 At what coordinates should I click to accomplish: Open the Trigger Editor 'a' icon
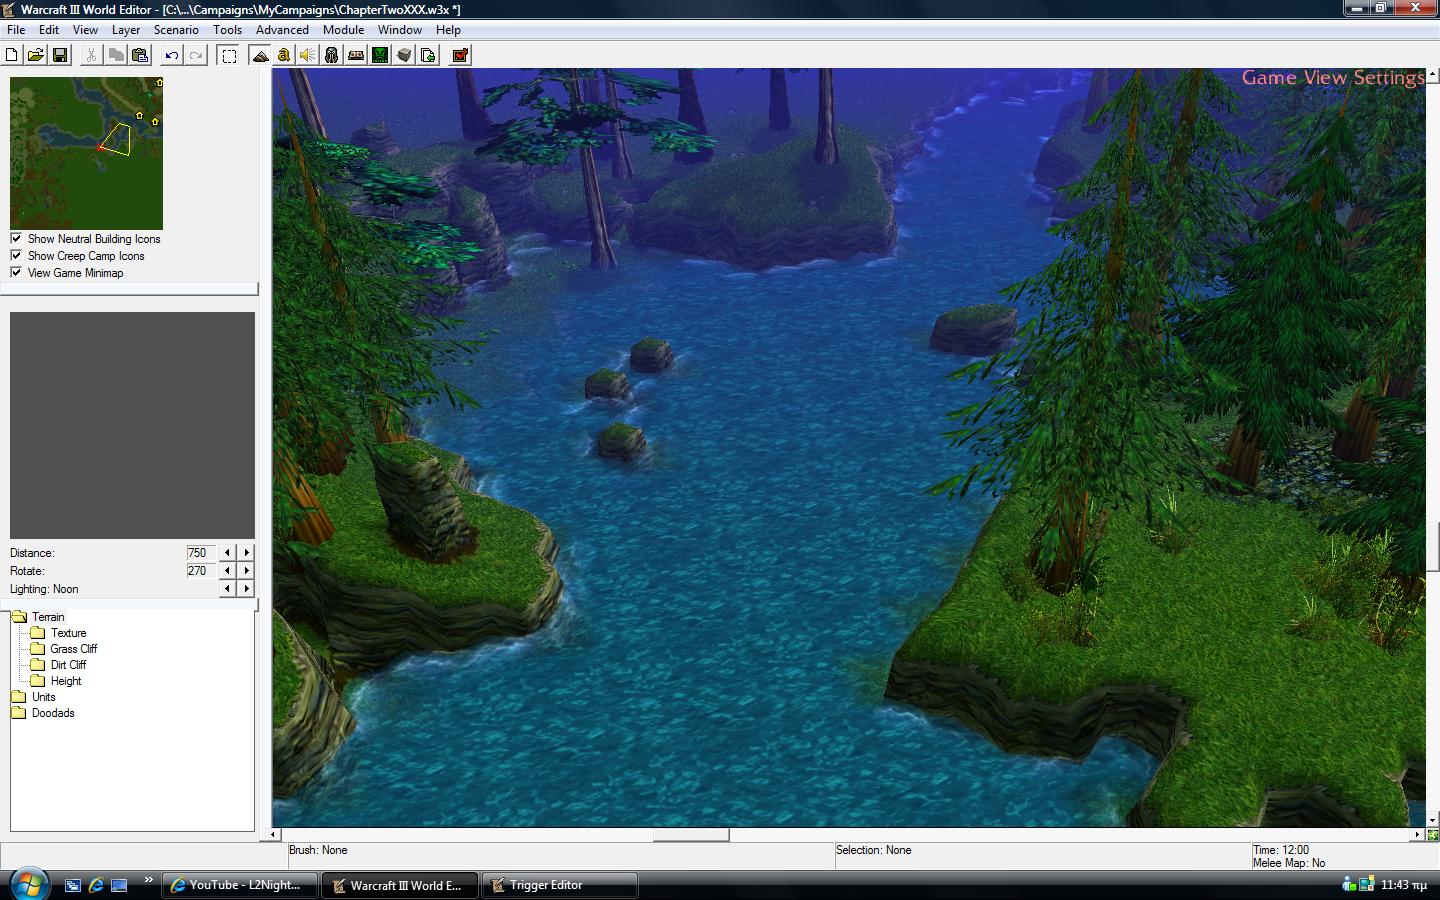(284, 55)
